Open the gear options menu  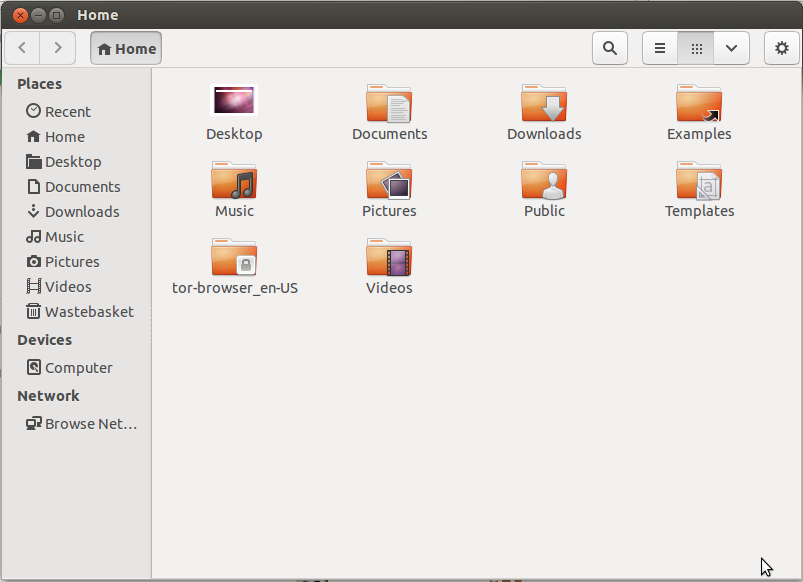tap(782, 47)
